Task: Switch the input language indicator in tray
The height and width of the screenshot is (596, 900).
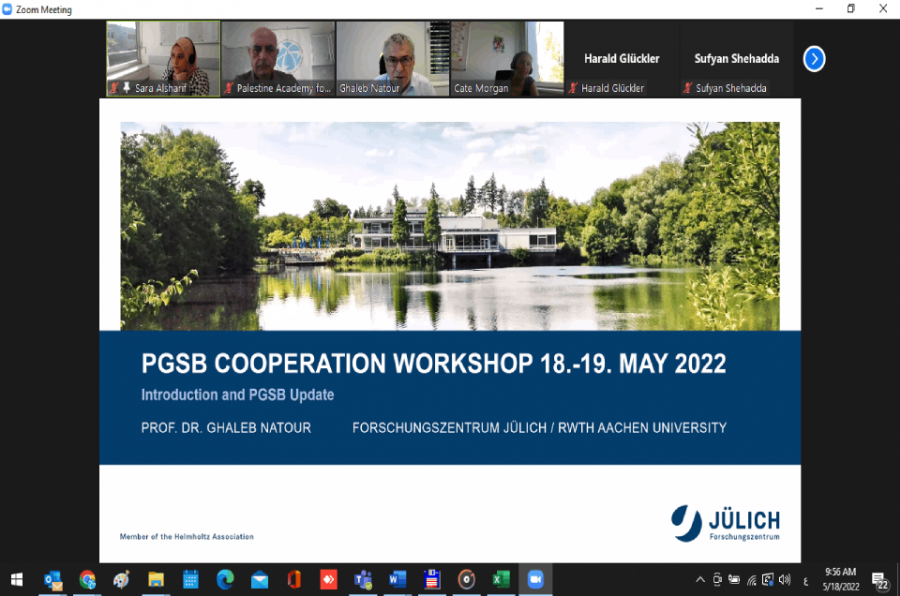Action: point(806,582)
